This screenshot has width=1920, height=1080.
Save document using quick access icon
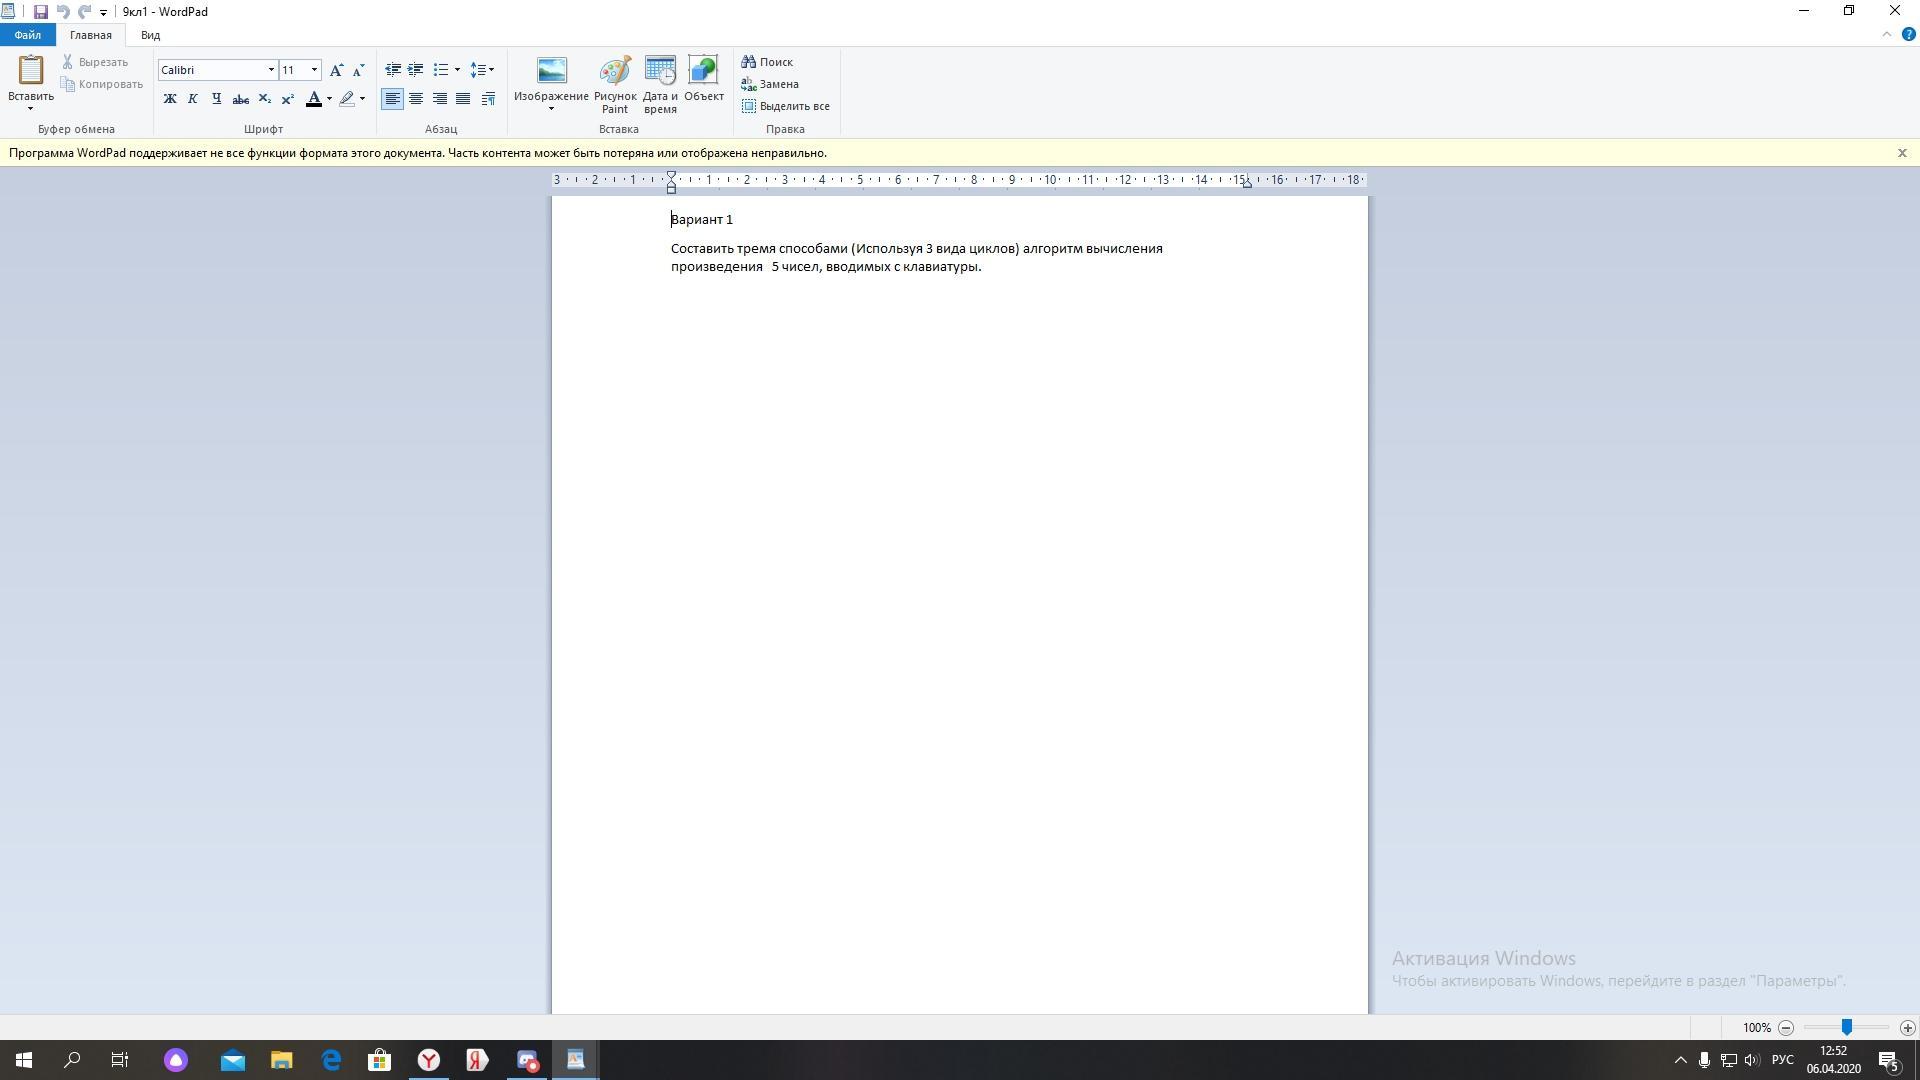40,12
